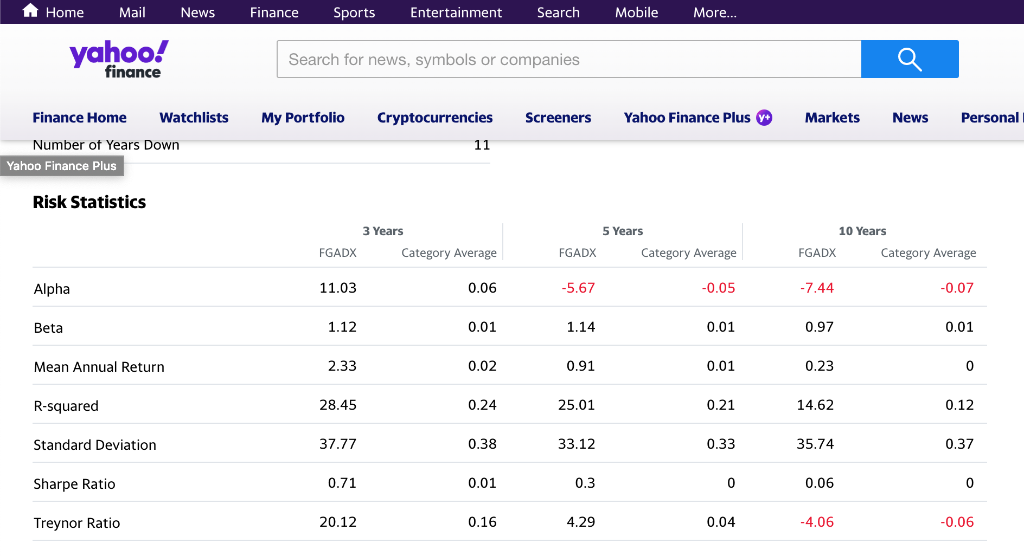Screen dimensions: 1024x556
Task: Click the 10-year R-squared value 14.62
Action: pyautogui.click(x=815, y=406)
